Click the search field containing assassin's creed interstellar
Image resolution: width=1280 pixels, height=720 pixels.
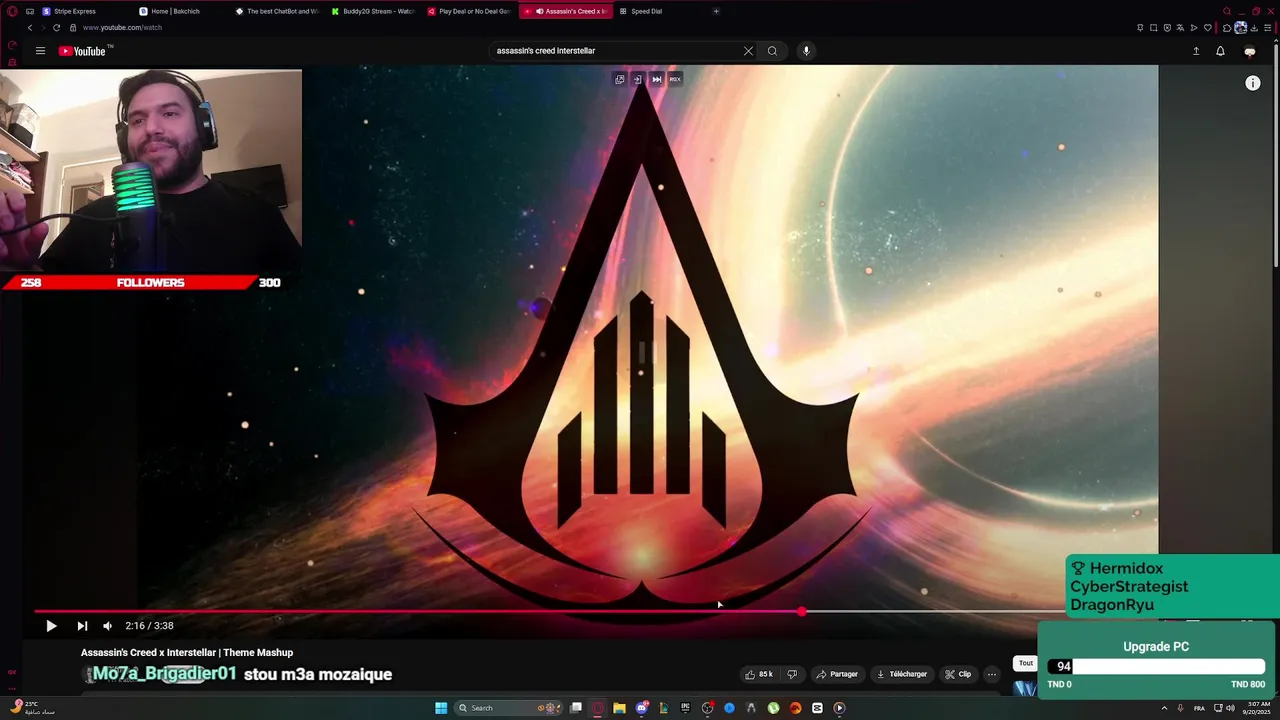click(x=615, y=51)
